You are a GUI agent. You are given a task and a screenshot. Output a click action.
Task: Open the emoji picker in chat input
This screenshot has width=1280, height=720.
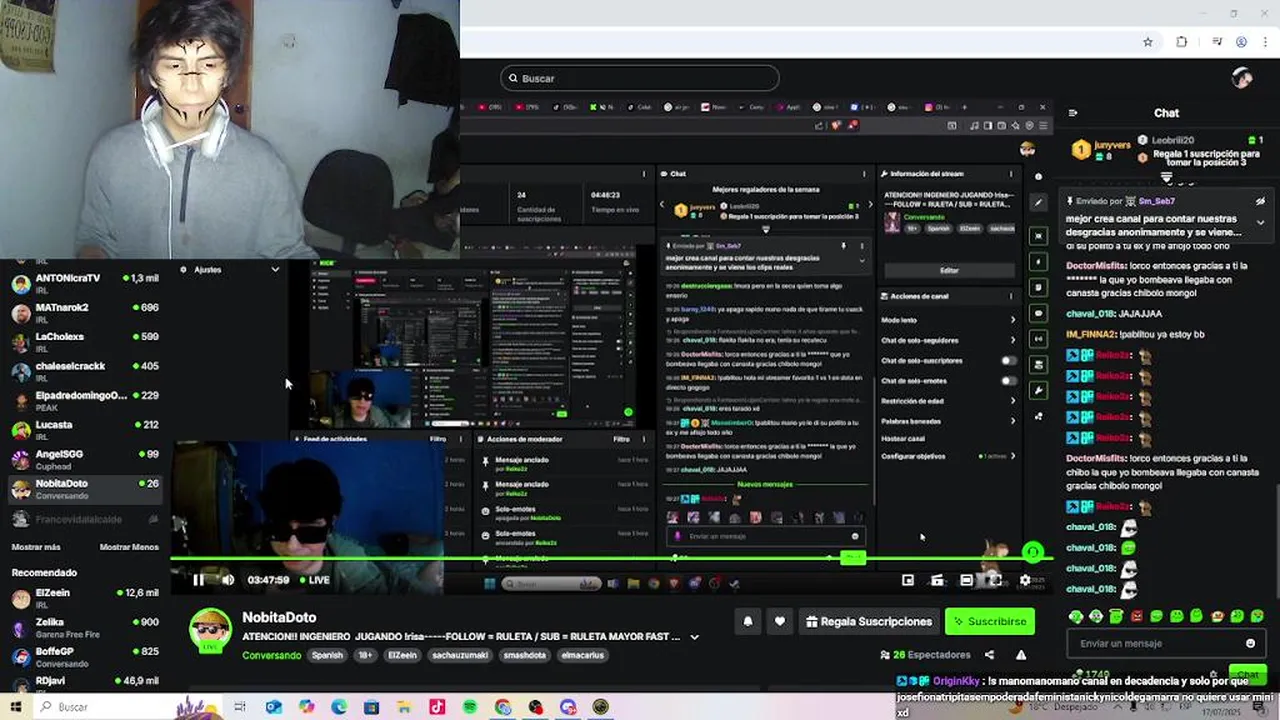pyautogui.click(x=1250, y=643)
